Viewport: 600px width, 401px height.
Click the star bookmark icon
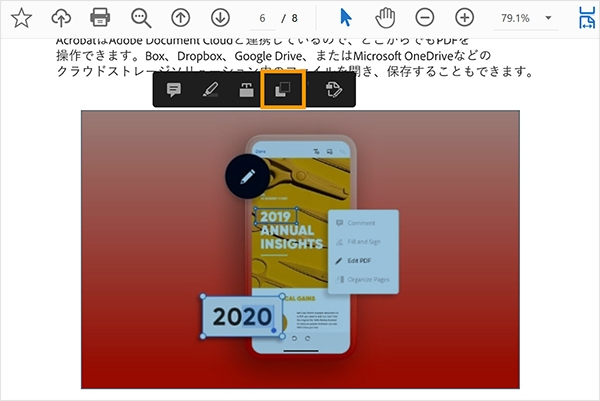pos(21,18)
